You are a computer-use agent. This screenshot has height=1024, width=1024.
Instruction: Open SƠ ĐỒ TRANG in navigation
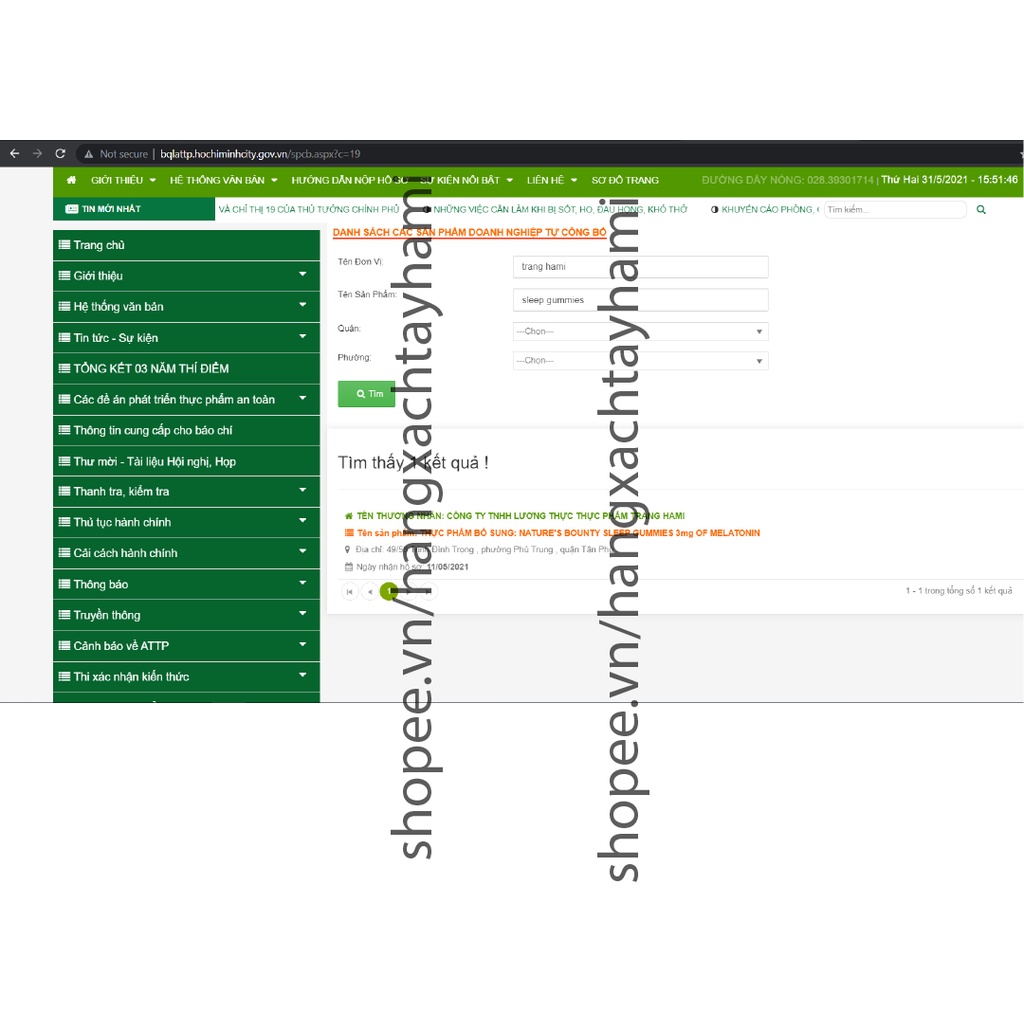(x=625, y=180)
